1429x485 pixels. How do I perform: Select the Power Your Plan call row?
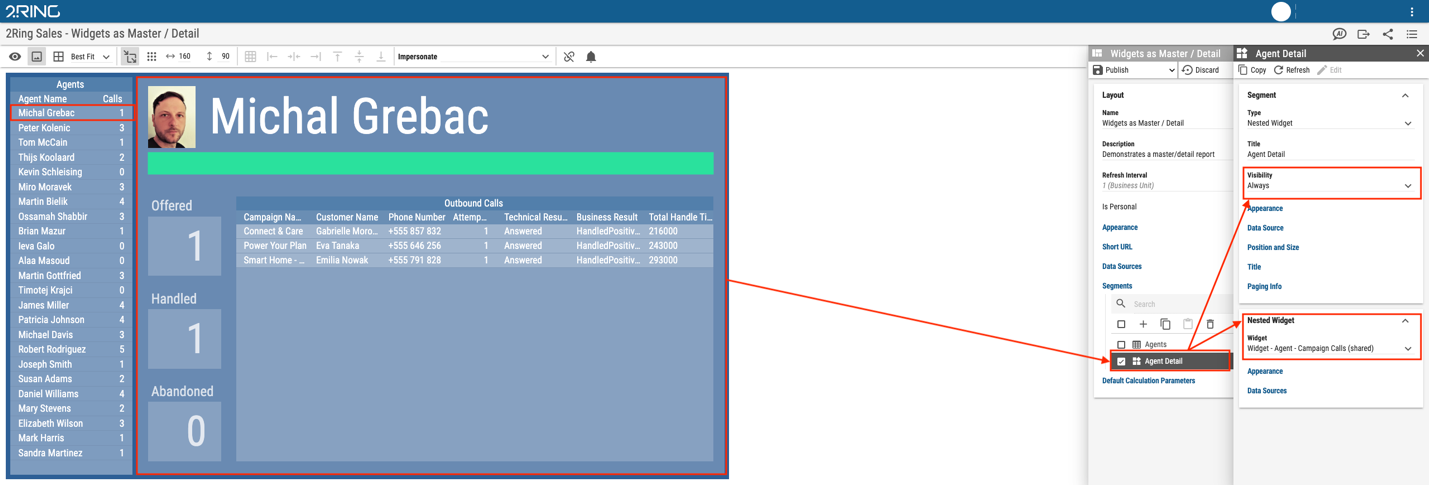pos(475,245)
